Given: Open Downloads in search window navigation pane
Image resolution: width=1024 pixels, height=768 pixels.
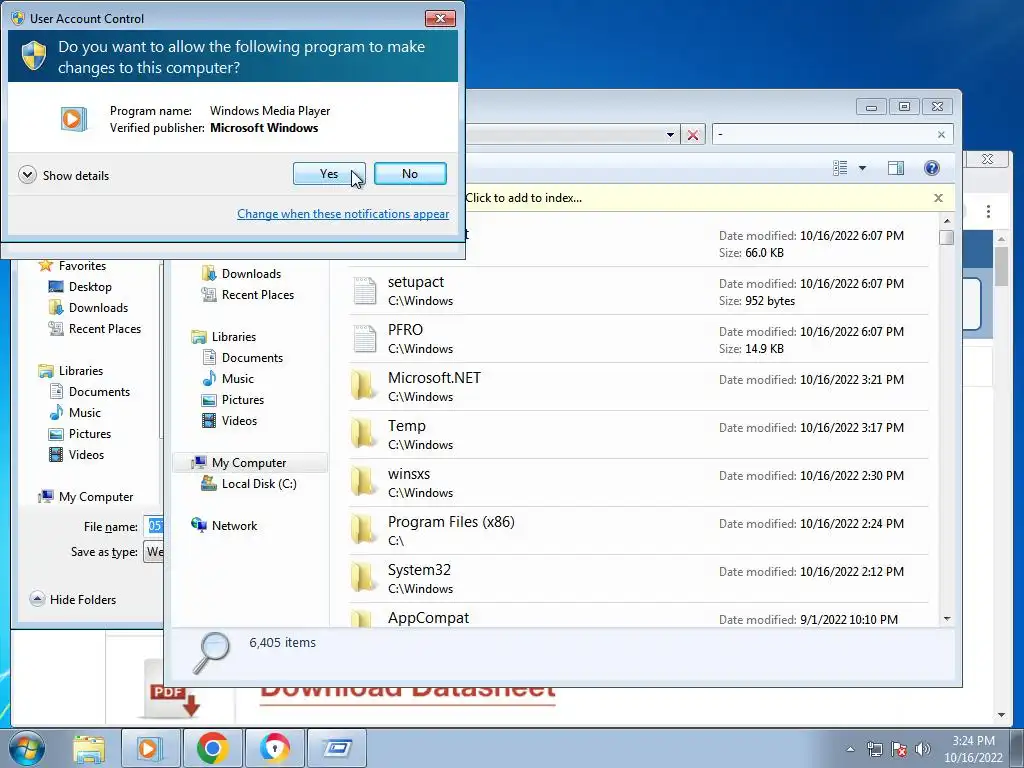Looking at the screenshot, I should coord(242,274).
